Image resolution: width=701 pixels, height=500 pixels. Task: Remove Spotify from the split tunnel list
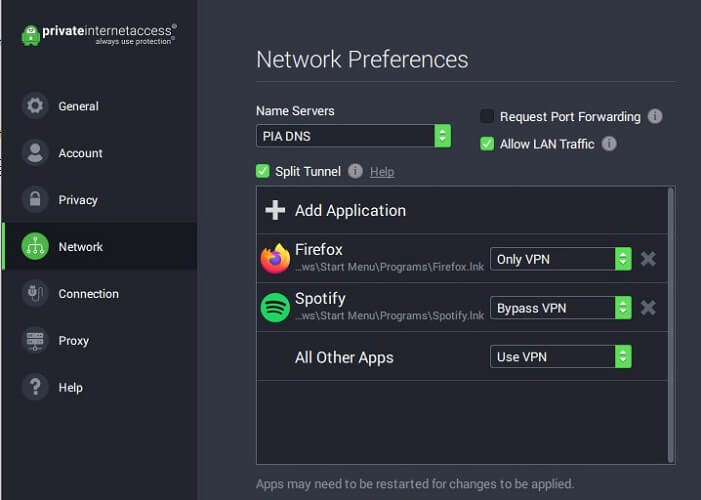click(648, 308)
